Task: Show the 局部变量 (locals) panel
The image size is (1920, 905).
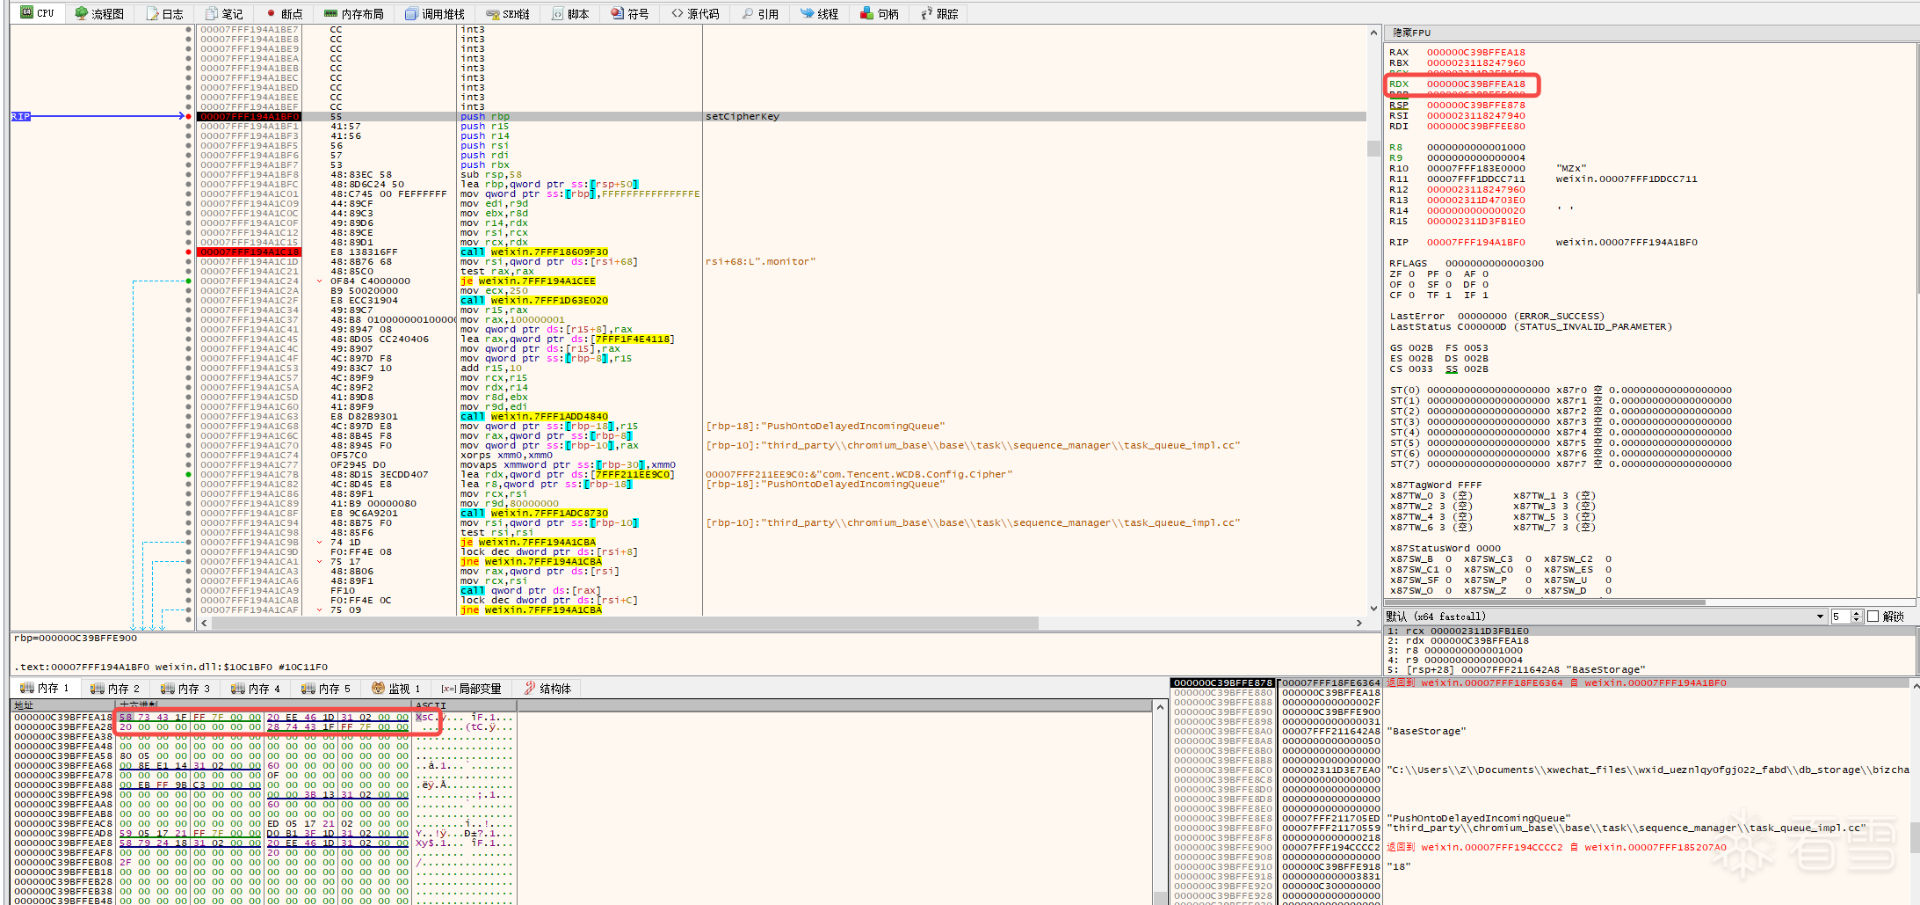Action: [471, 688]
